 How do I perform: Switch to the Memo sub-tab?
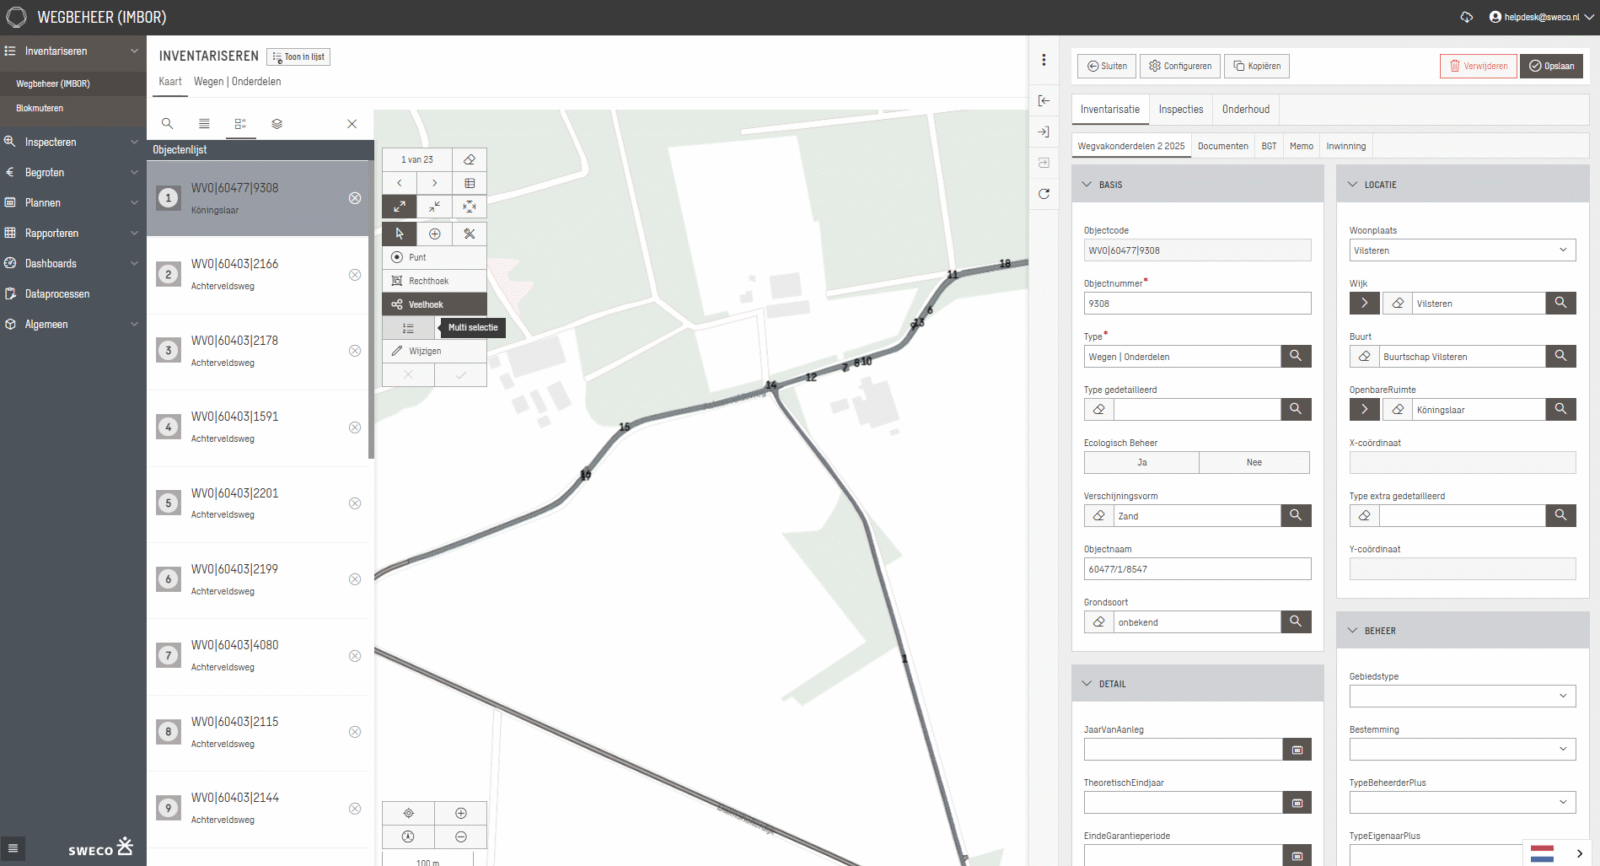[1301, 146]
